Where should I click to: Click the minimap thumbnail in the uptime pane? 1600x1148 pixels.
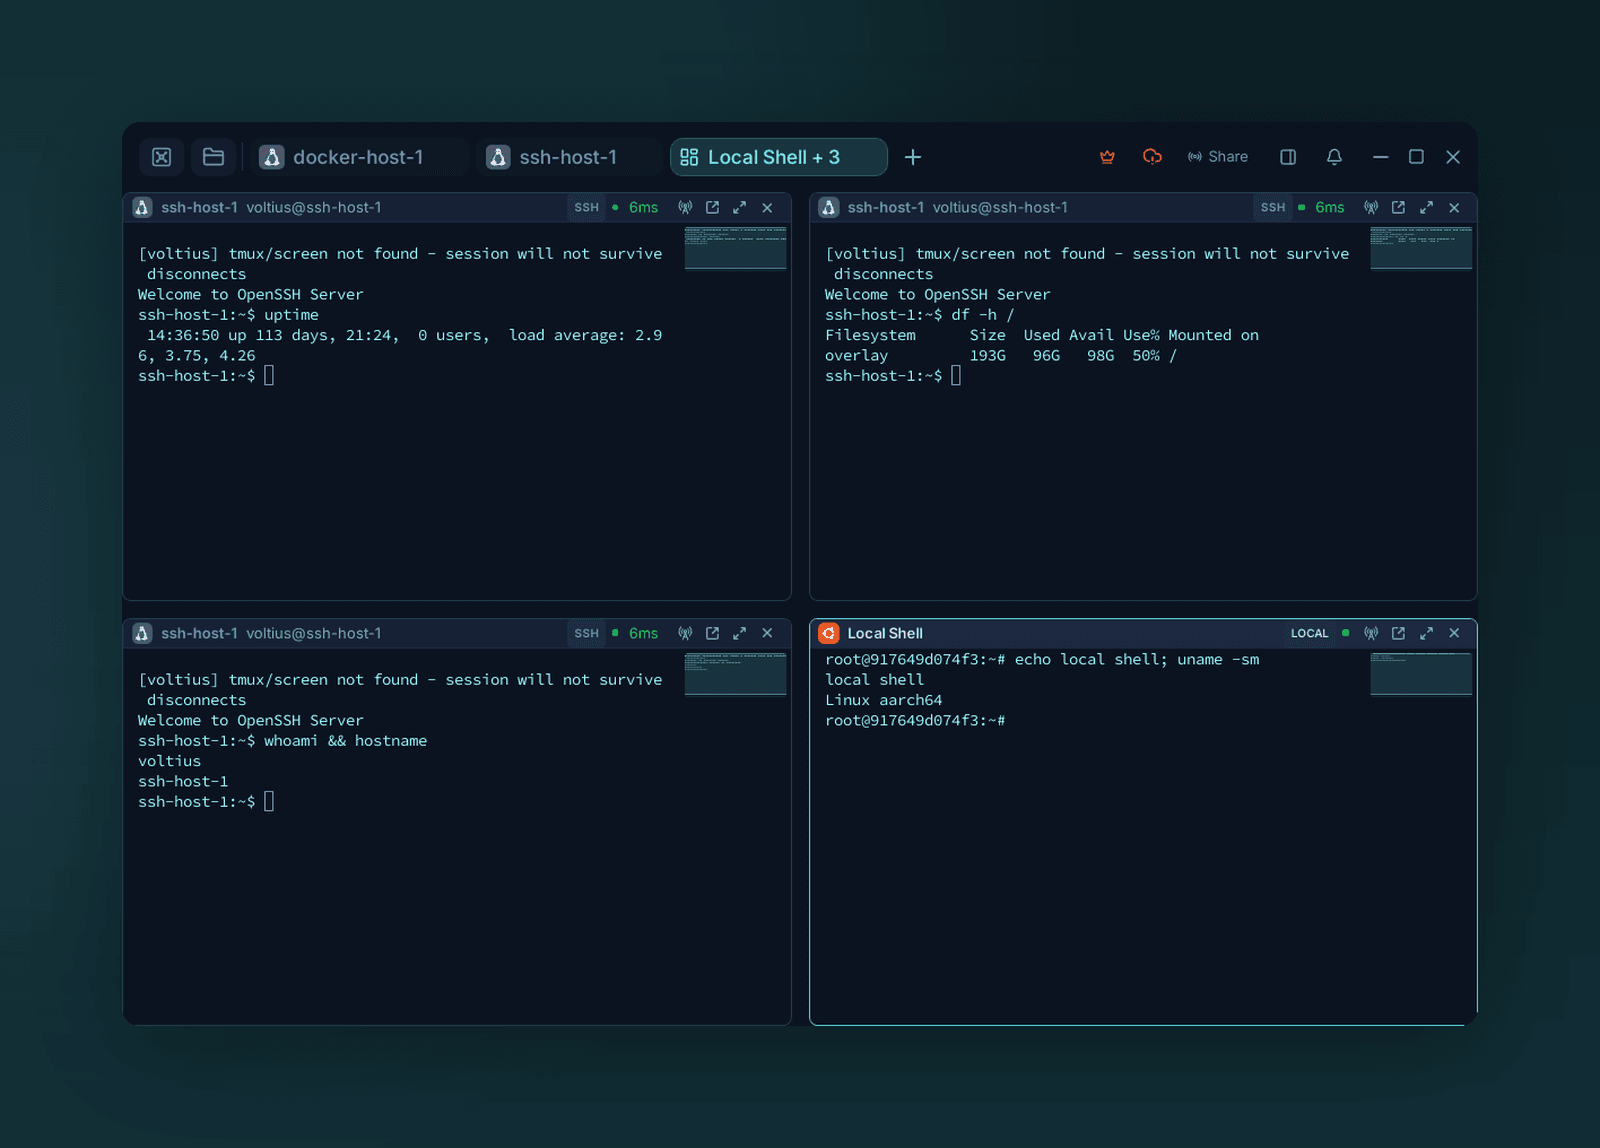tap(735, 248)
